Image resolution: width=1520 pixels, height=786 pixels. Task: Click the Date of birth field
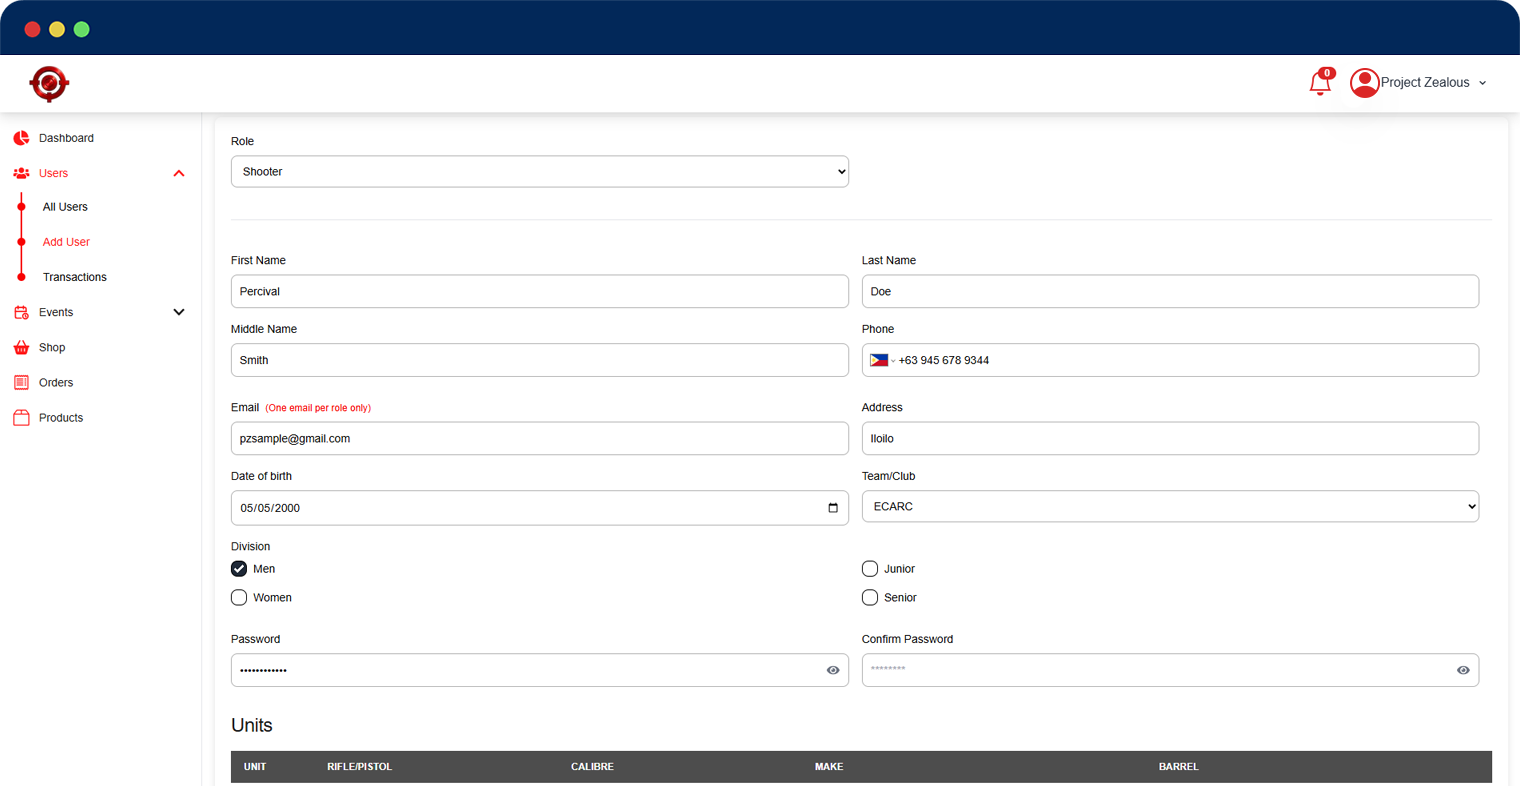coord(540,508)
